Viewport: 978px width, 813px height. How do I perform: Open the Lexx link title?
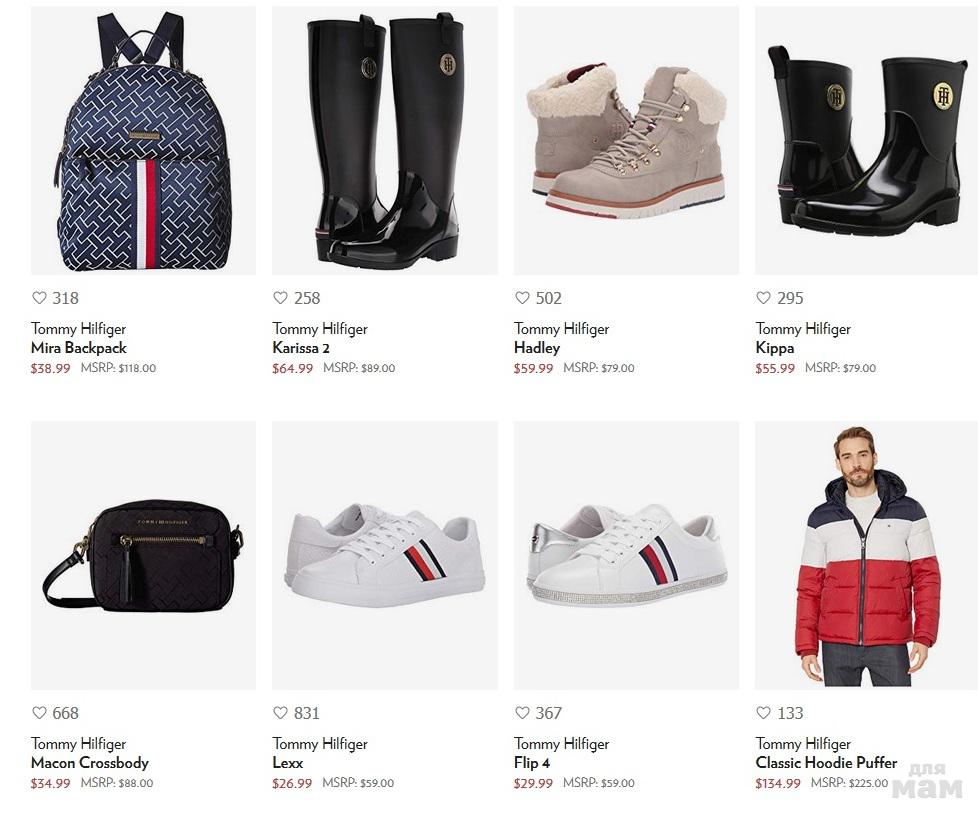click(x=288, y=762)
